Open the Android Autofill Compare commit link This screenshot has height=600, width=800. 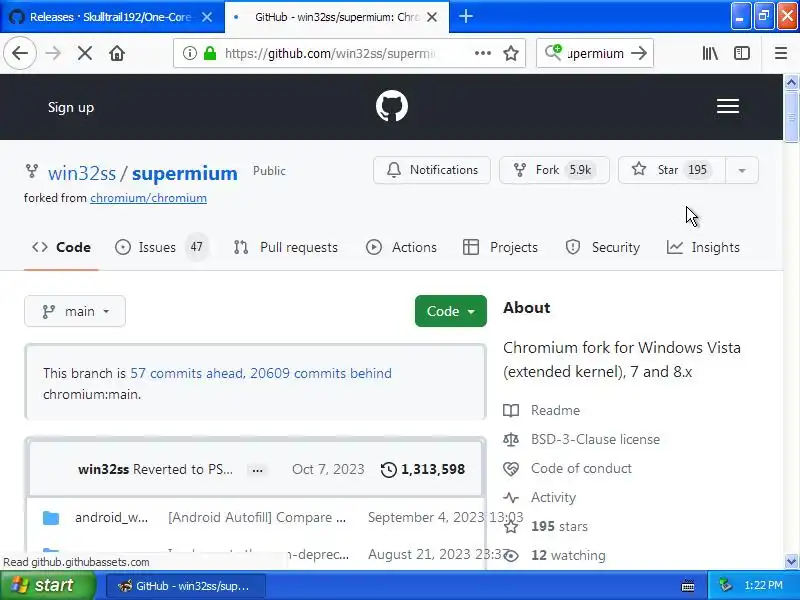(x=257, y=517)
